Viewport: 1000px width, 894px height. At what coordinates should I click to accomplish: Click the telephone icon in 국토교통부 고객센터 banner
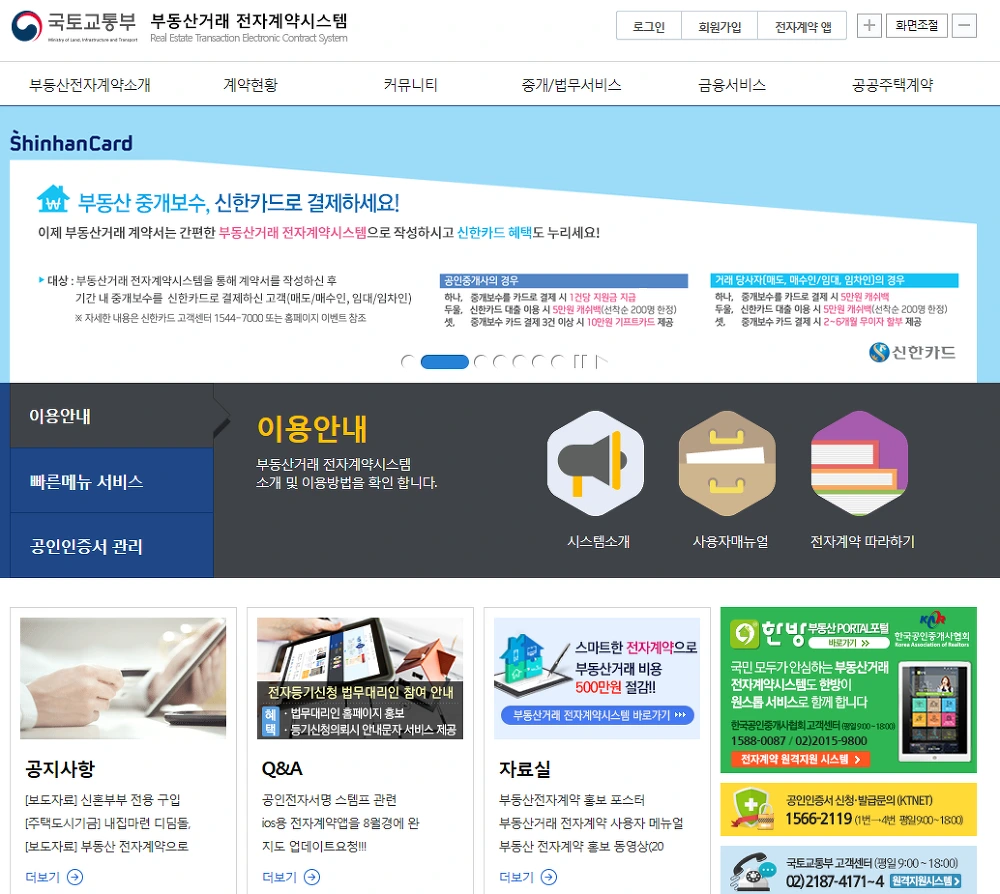click(x=753, y=872)
